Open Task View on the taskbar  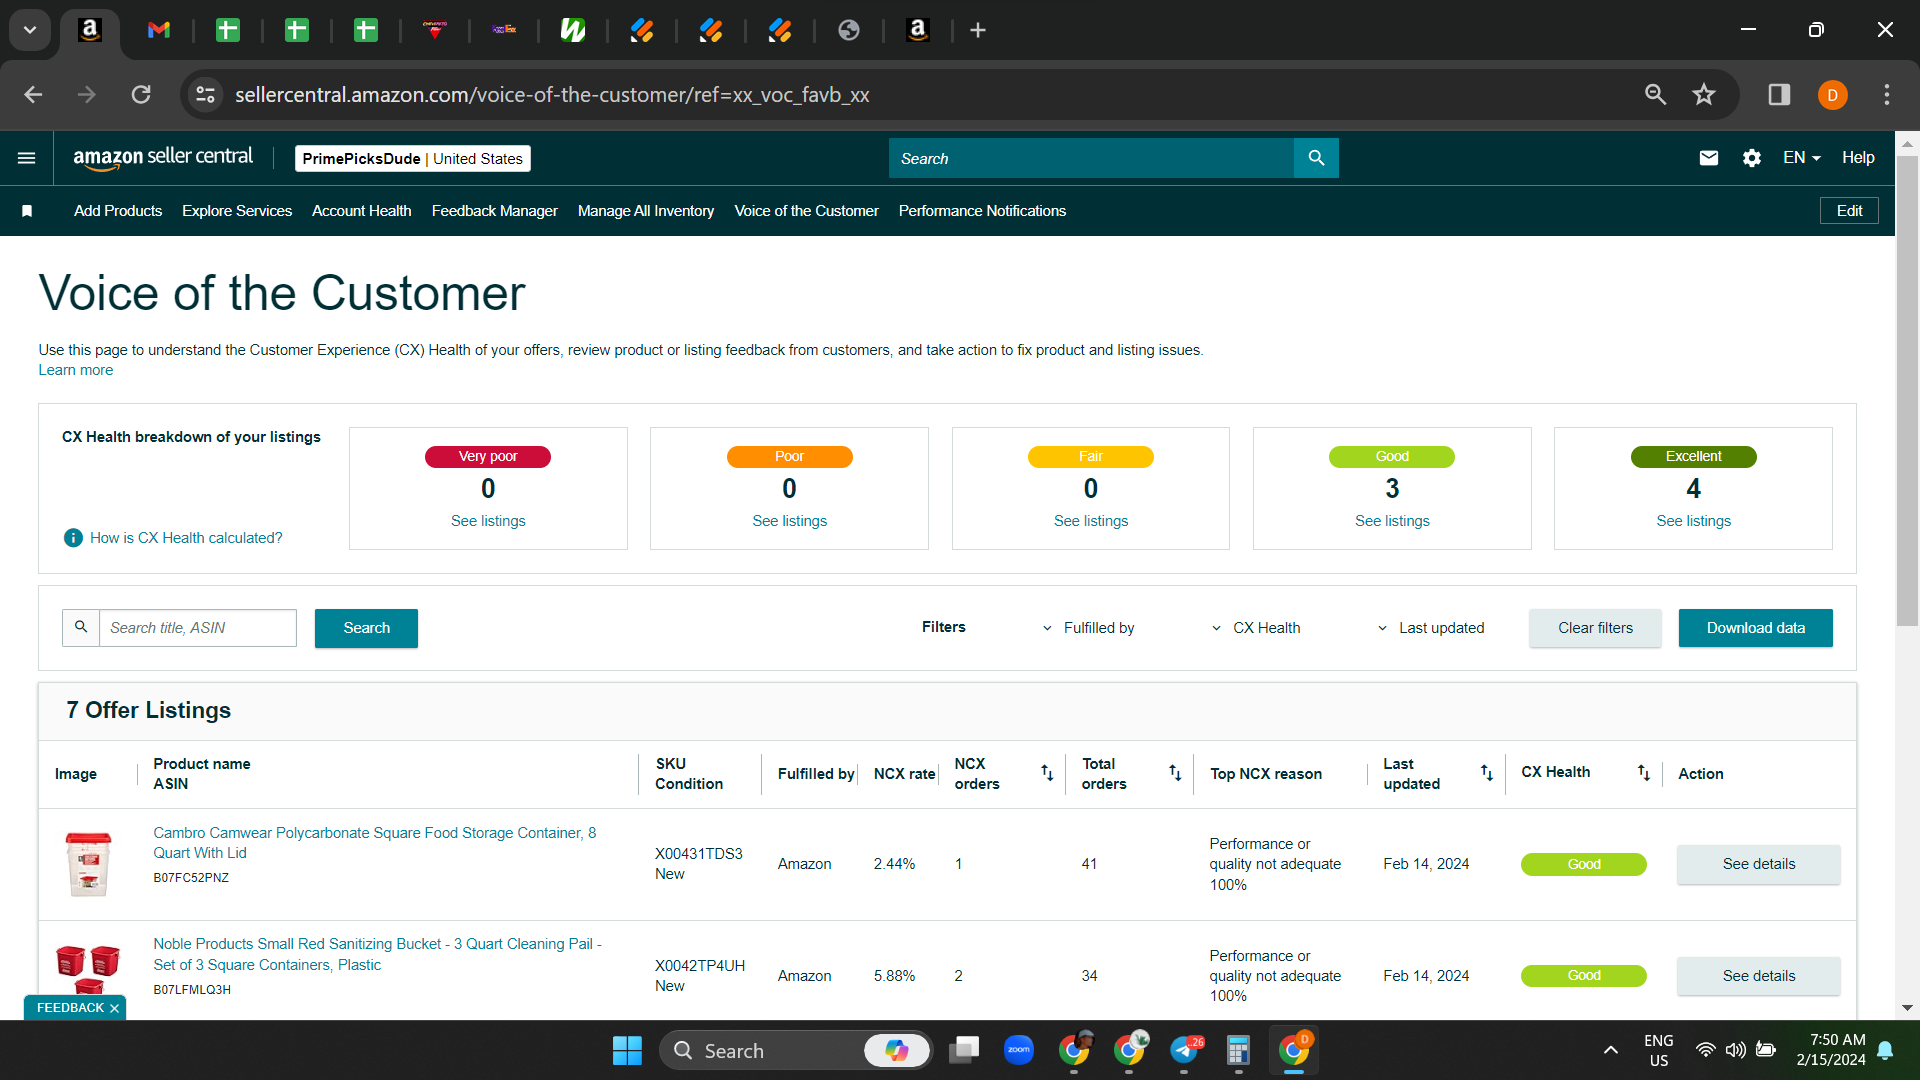click(964, 1050)
